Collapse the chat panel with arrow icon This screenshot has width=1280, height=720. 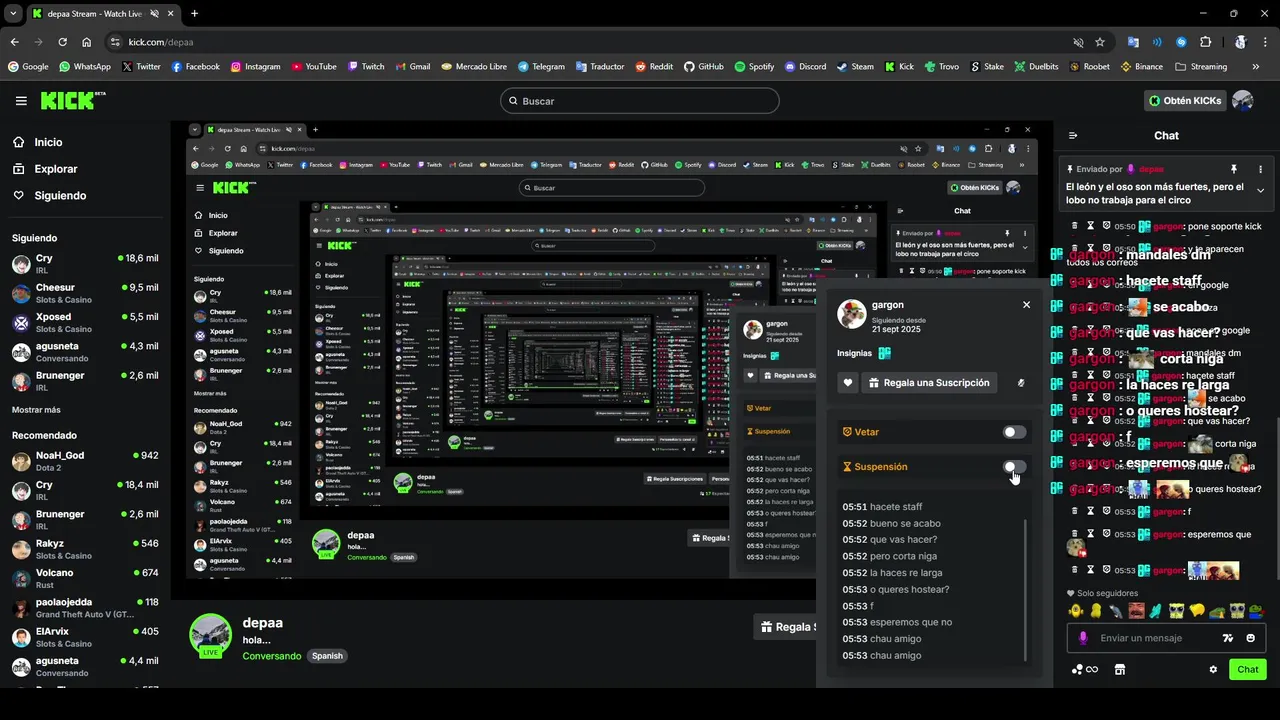[1073, 136]
